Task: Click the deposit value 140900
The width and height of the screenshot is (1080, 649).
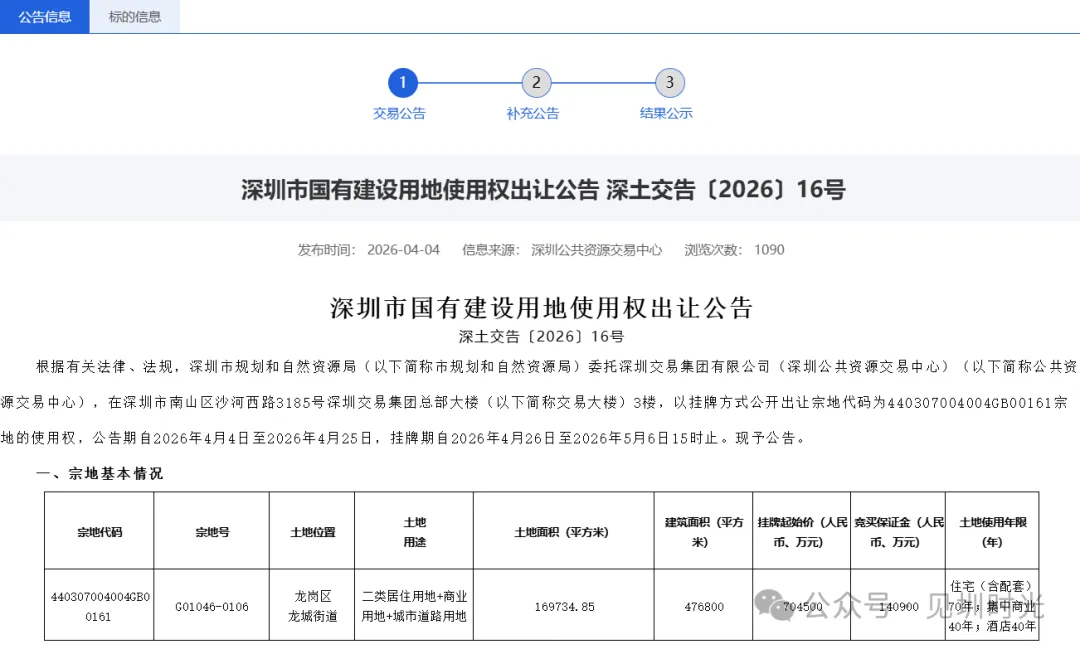Action: tap(899, 606)
